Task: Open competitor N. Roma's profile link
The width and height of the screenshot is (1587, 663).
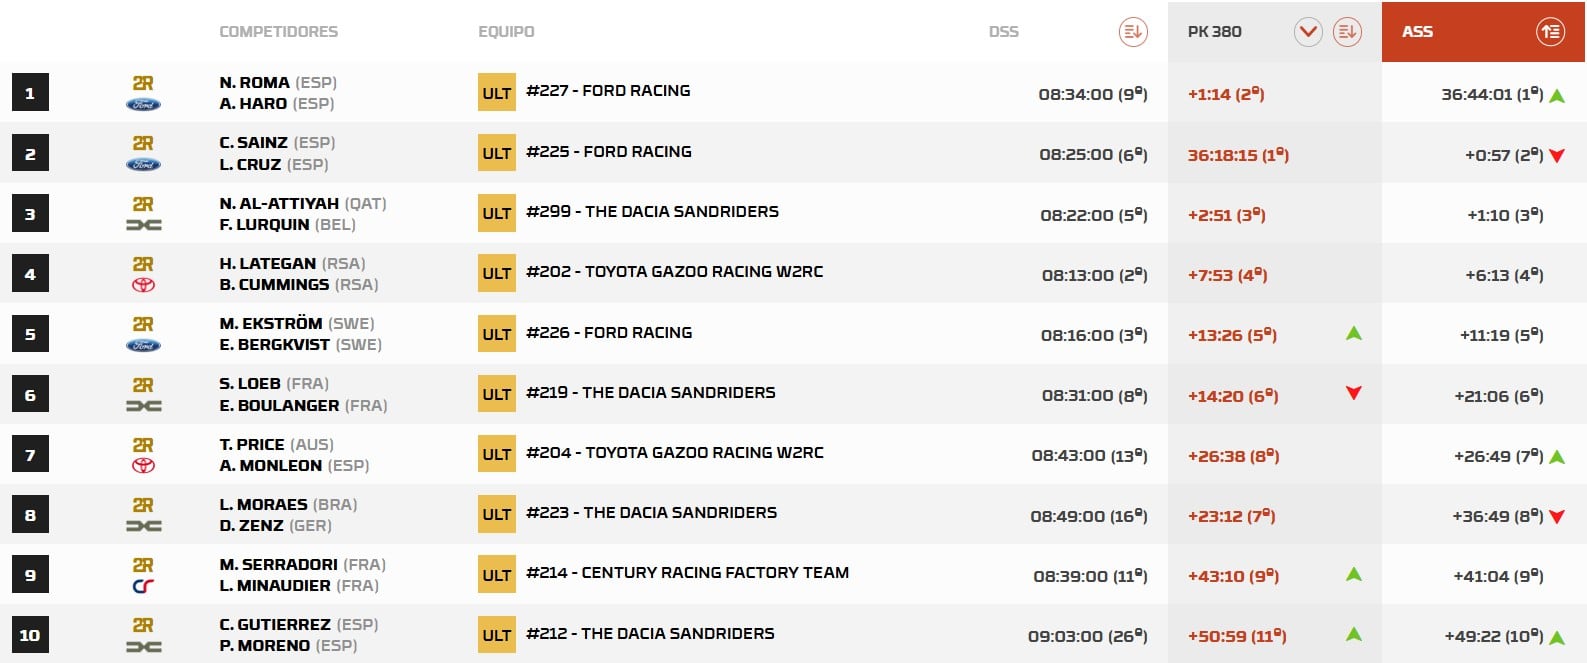Action: click(254, 83)
